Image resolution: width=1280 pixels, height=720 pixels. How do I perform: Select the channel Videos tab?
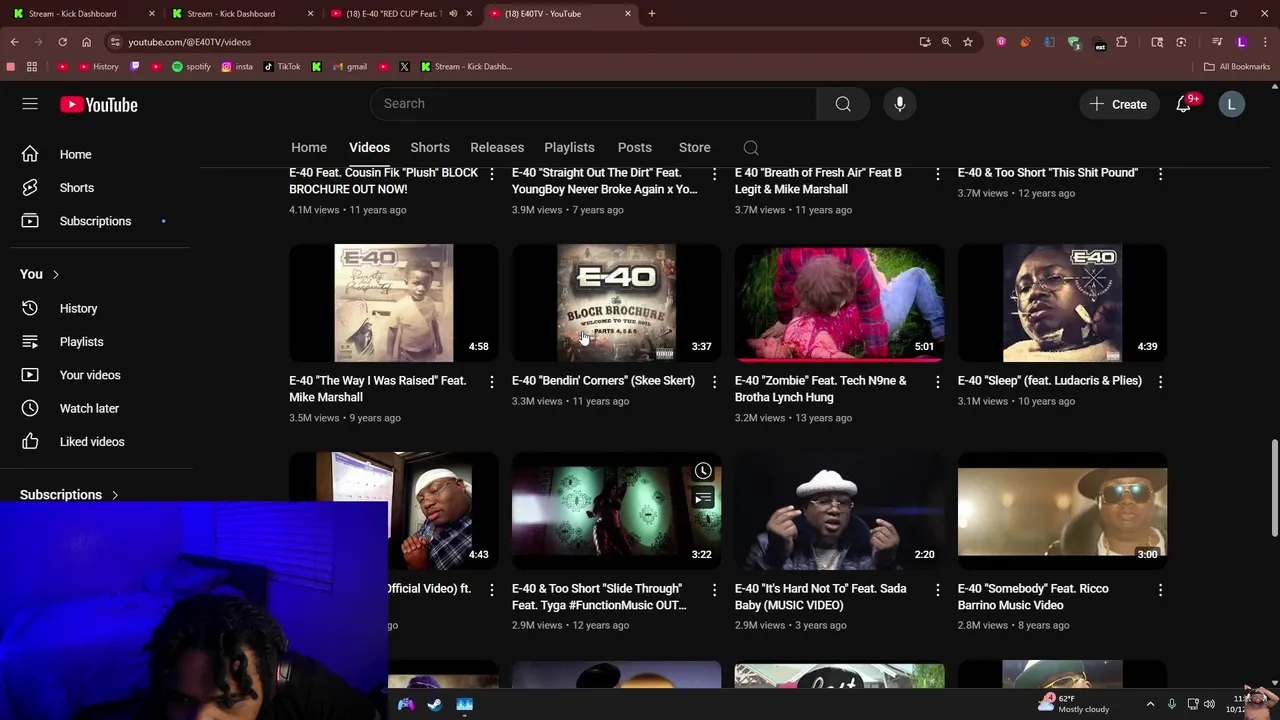(x=369, y=147)
